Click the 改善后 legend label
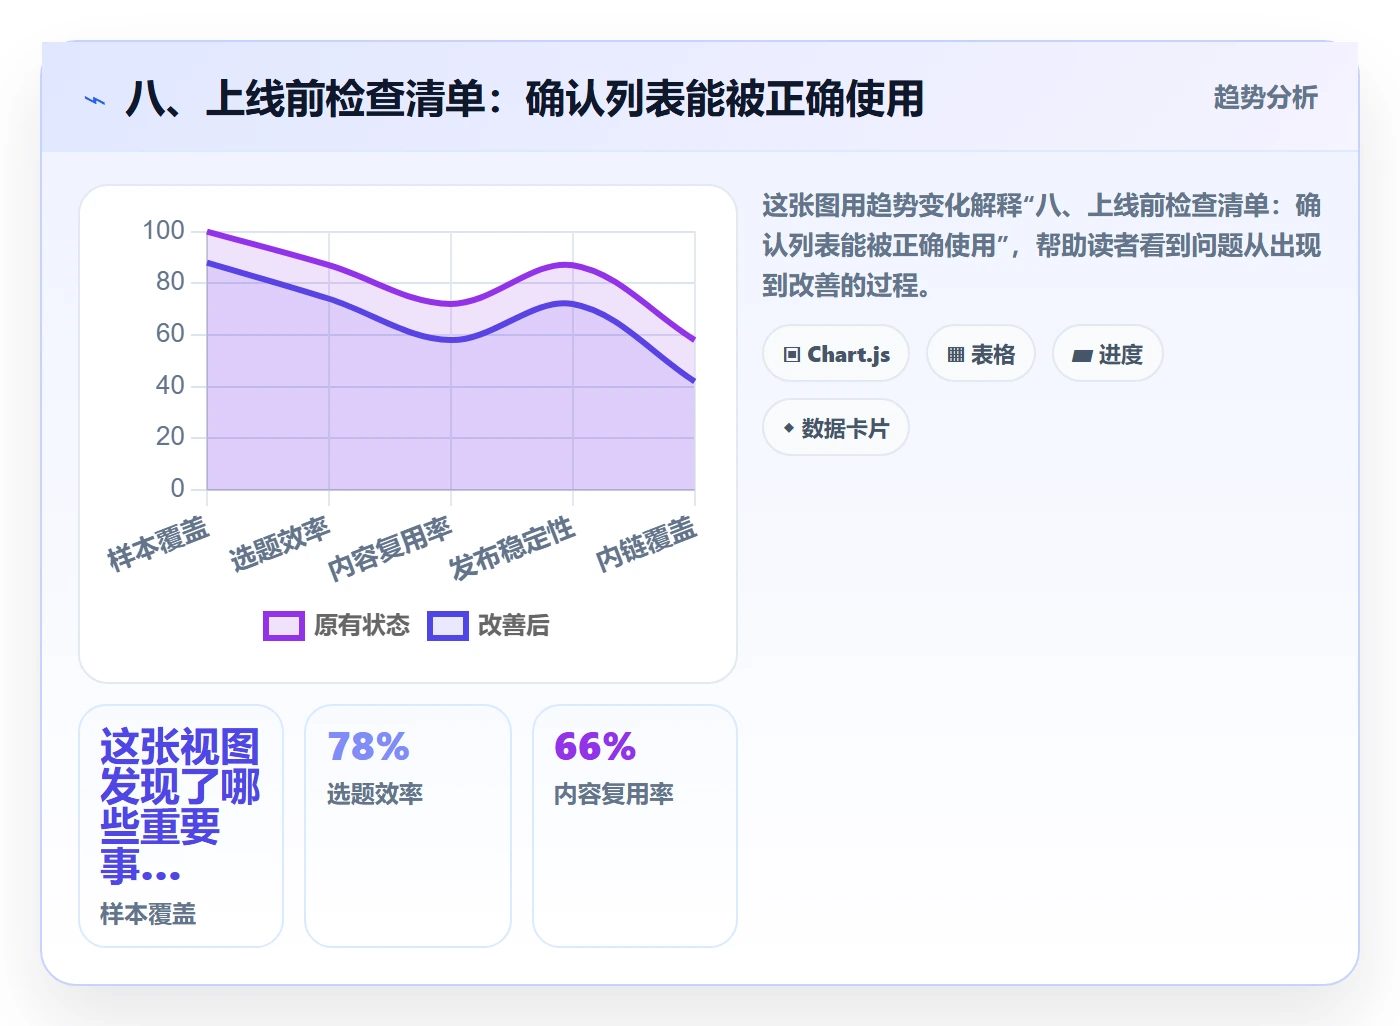Viewport: 1400px width, 1026px height. pos(514,625)
